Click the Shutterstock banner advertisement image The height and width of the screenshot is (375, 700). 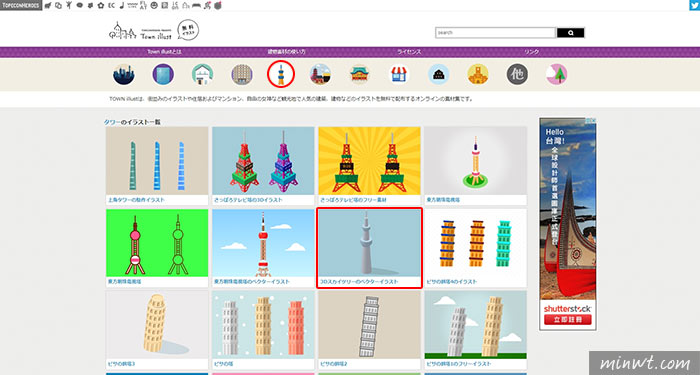[568, 224]
